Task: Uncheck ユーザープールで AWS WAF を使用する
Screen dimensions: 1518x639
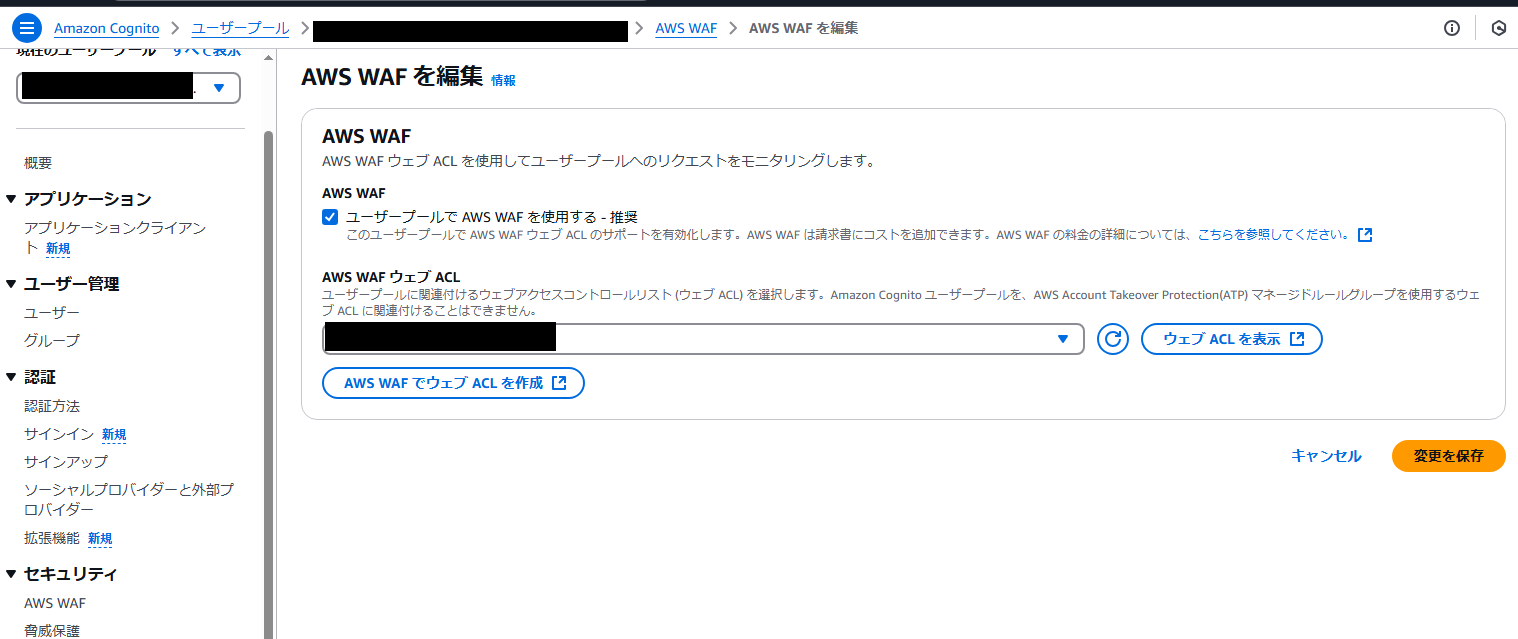Action: point(329,216)
